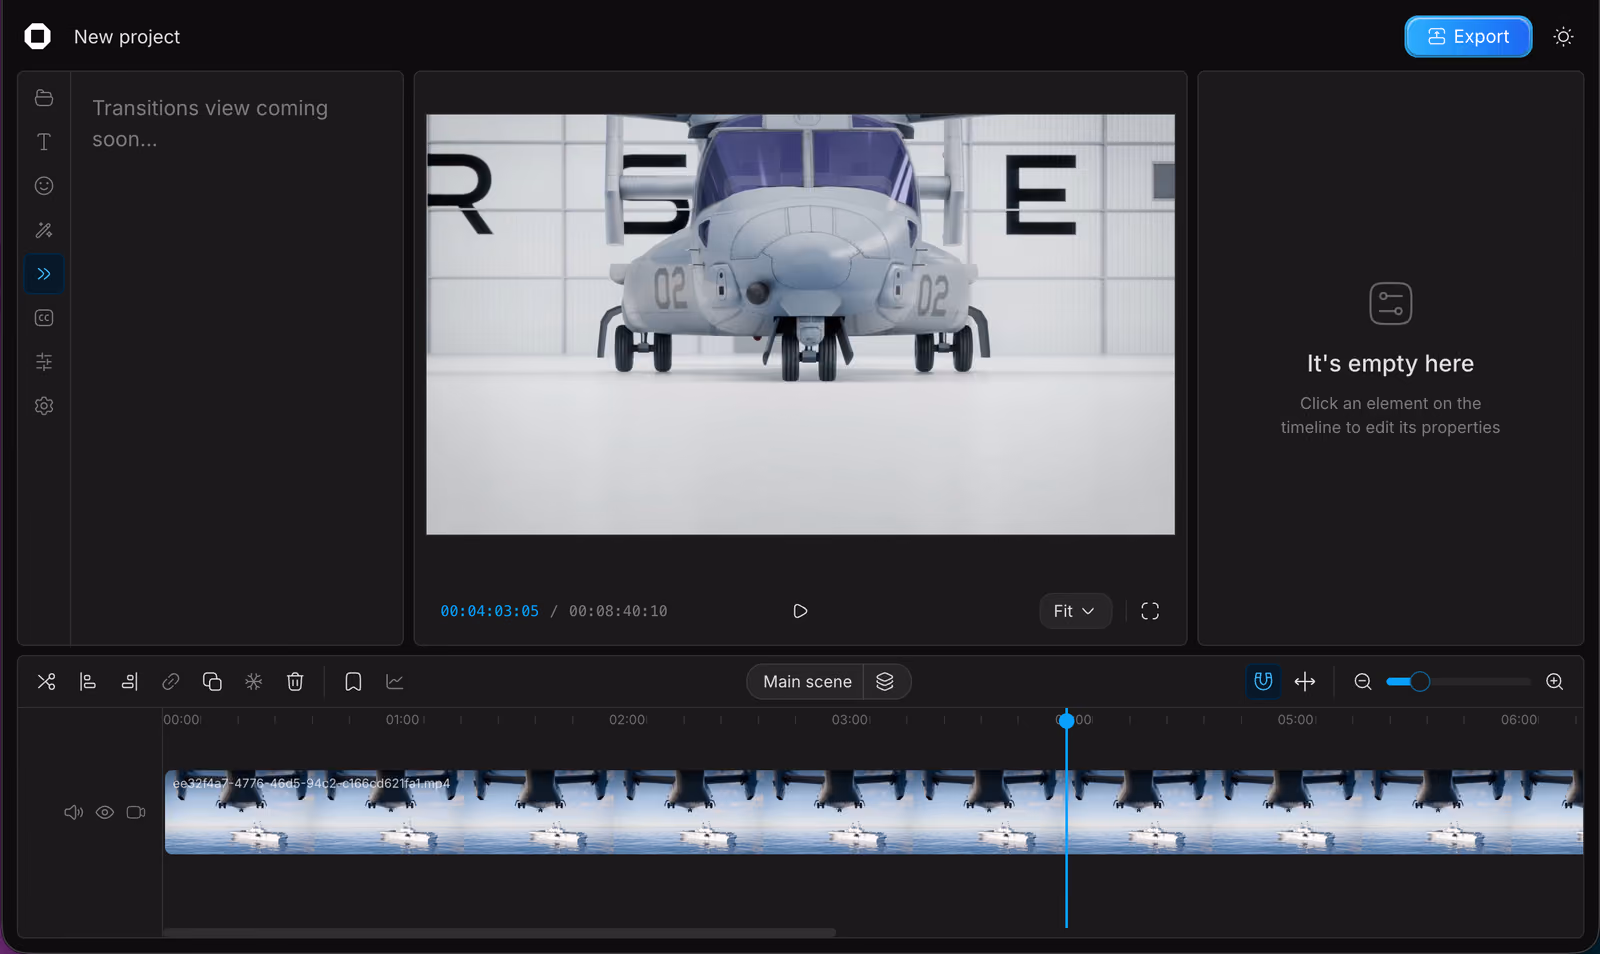Click the trim left align icon
Screen dimensions: 1600x954
88,682
